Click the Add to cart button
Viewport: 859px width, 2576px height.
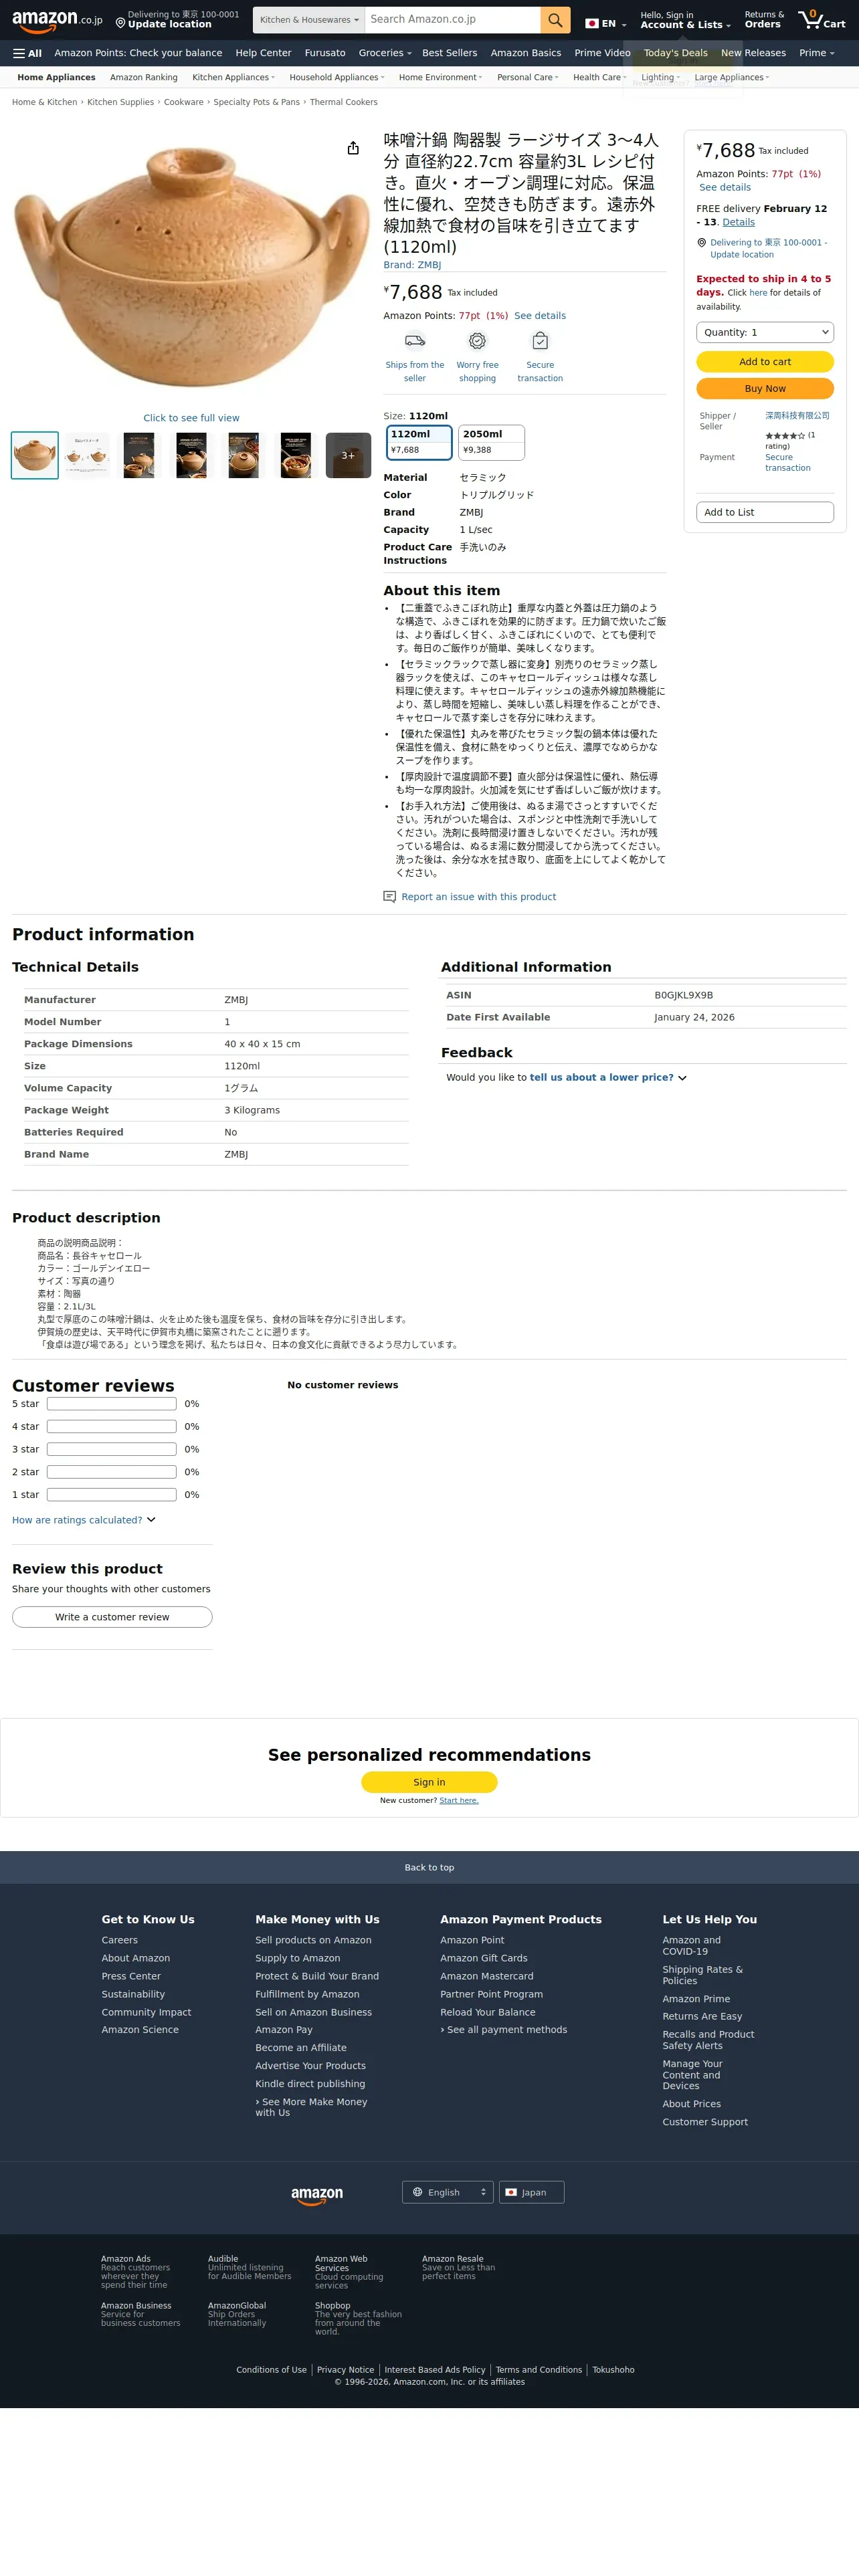point(765,362)
